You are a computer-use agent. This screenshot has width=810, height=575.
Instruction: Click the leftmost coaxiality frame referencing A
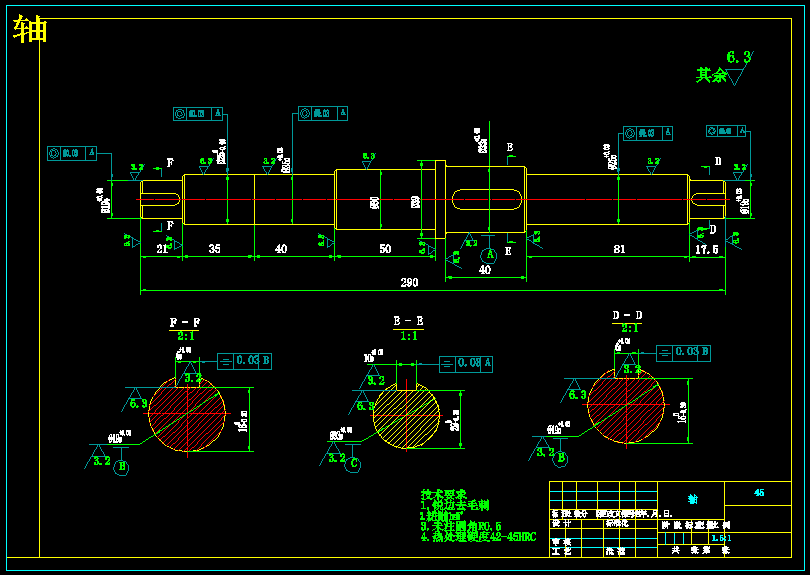(72, 153)
